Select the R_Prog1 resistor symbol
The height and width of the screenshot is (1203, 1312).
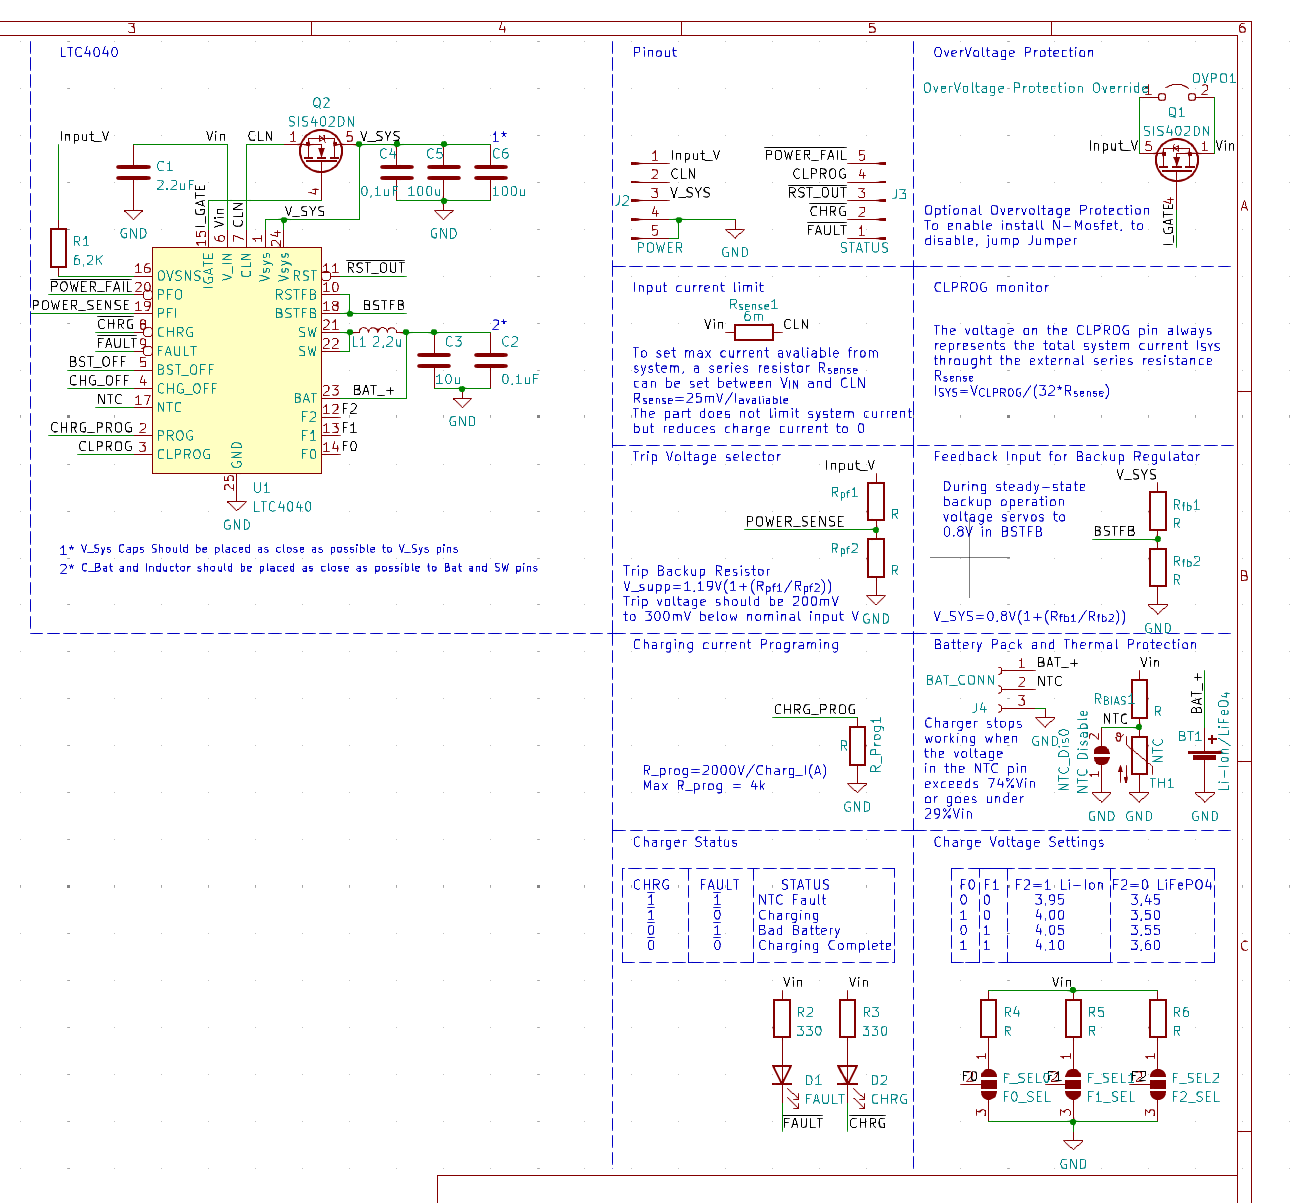click(857, 746)
